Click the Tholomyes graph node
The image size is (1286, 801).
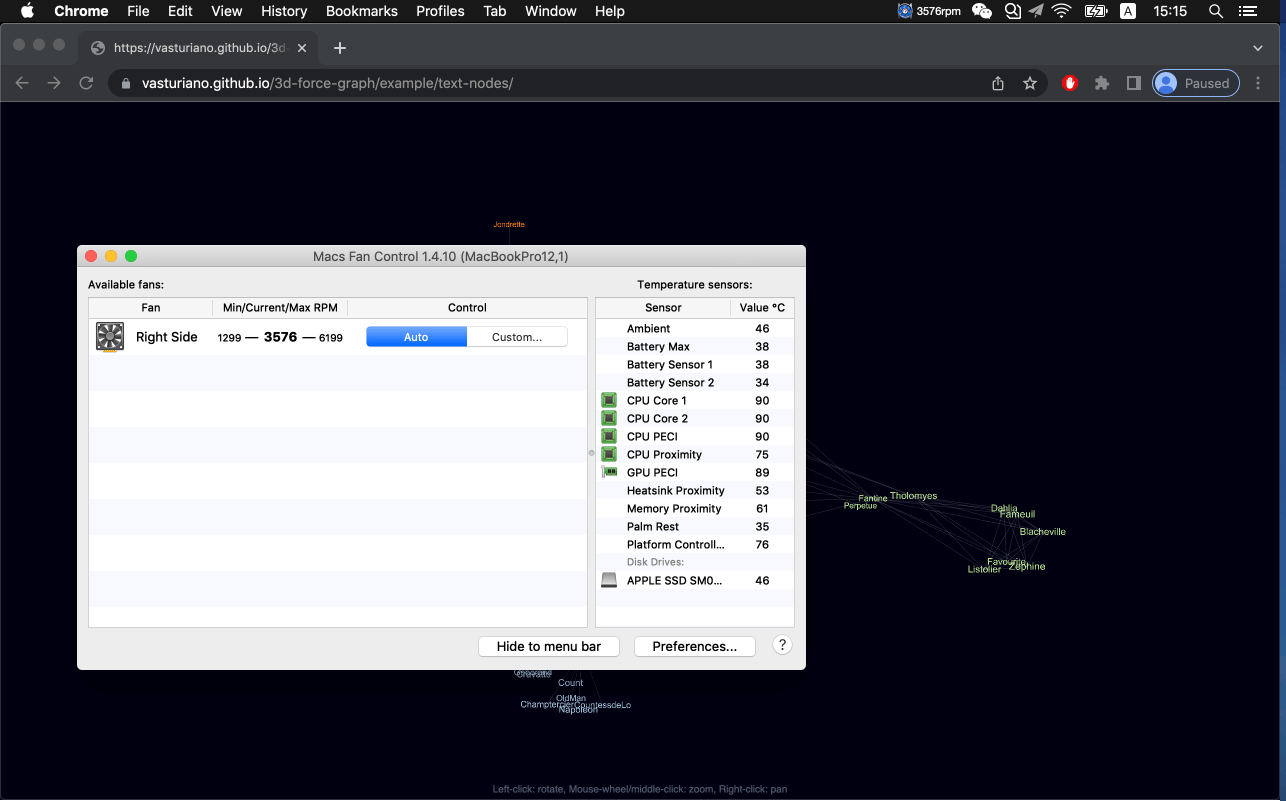click(914, 496)
